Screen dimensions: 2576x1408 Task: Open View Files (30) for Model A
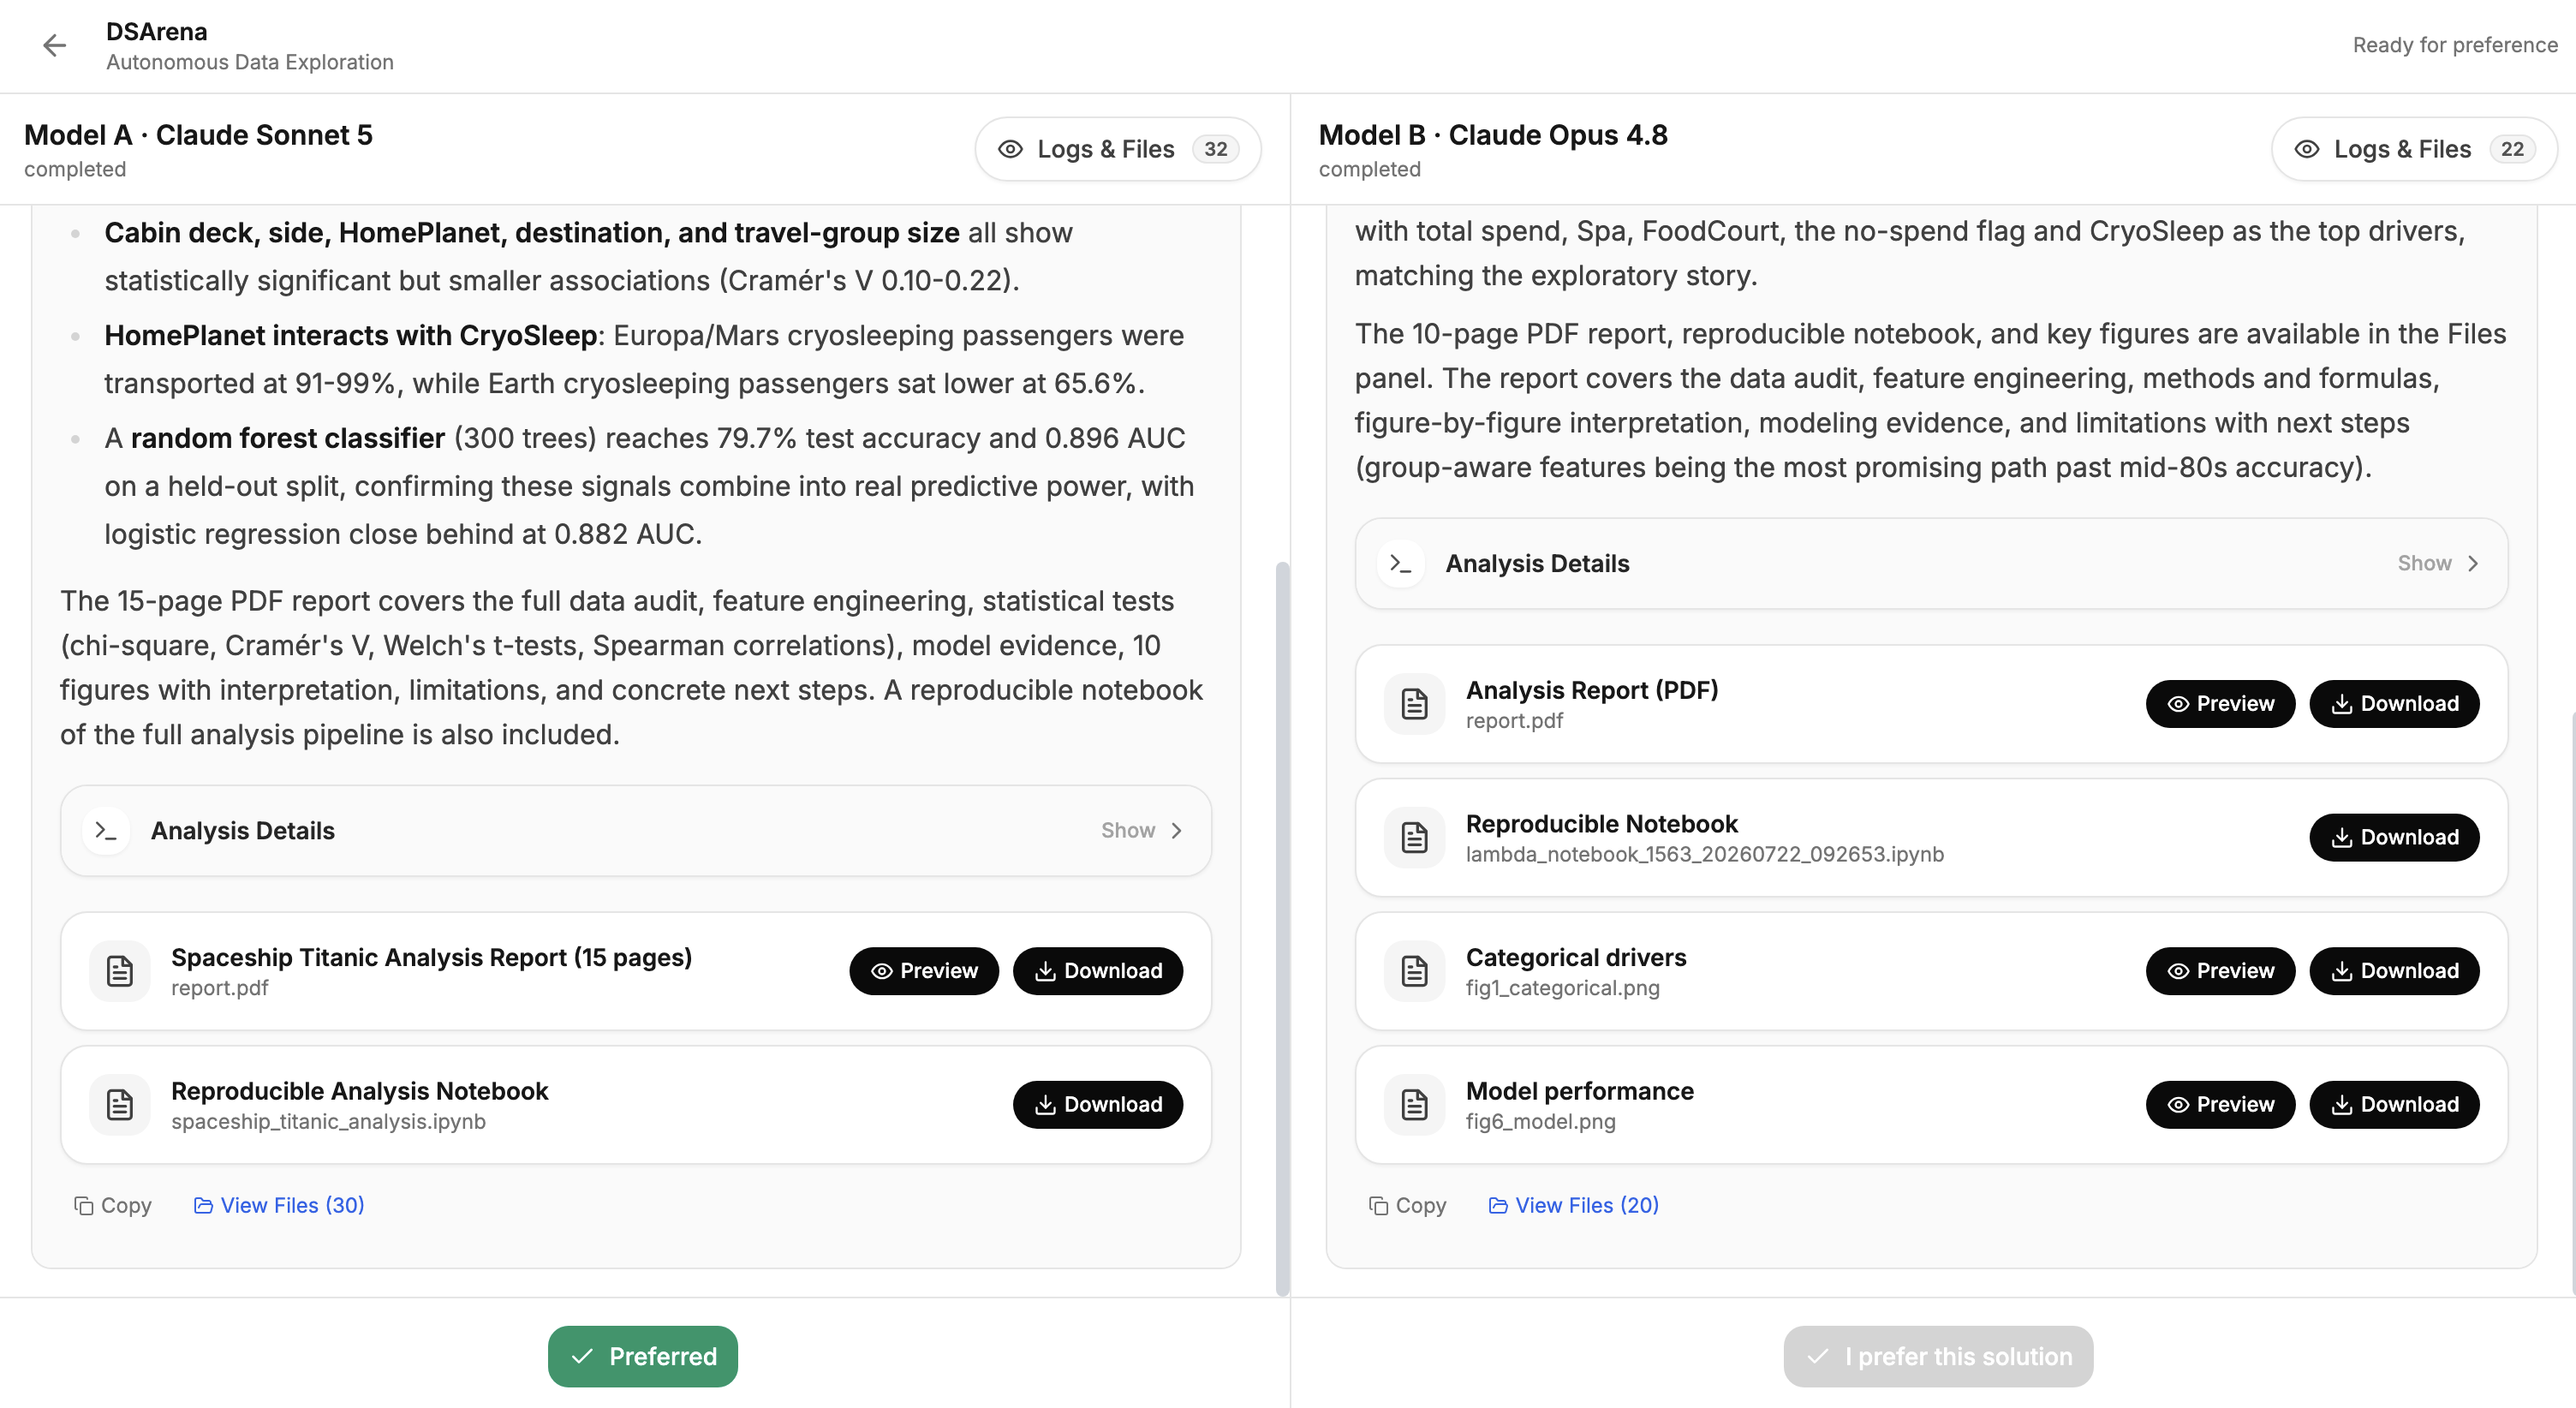coord(278,1205)
